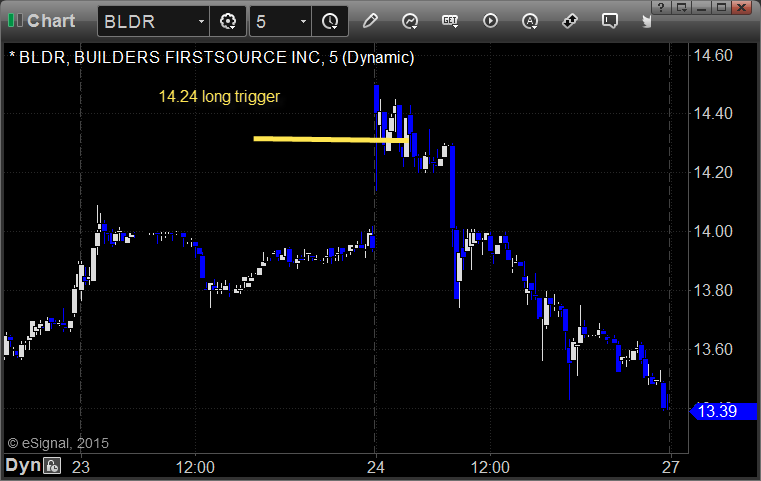Open the time template clock menu
This screenshot has height=481, width=761.
[330, 21]
